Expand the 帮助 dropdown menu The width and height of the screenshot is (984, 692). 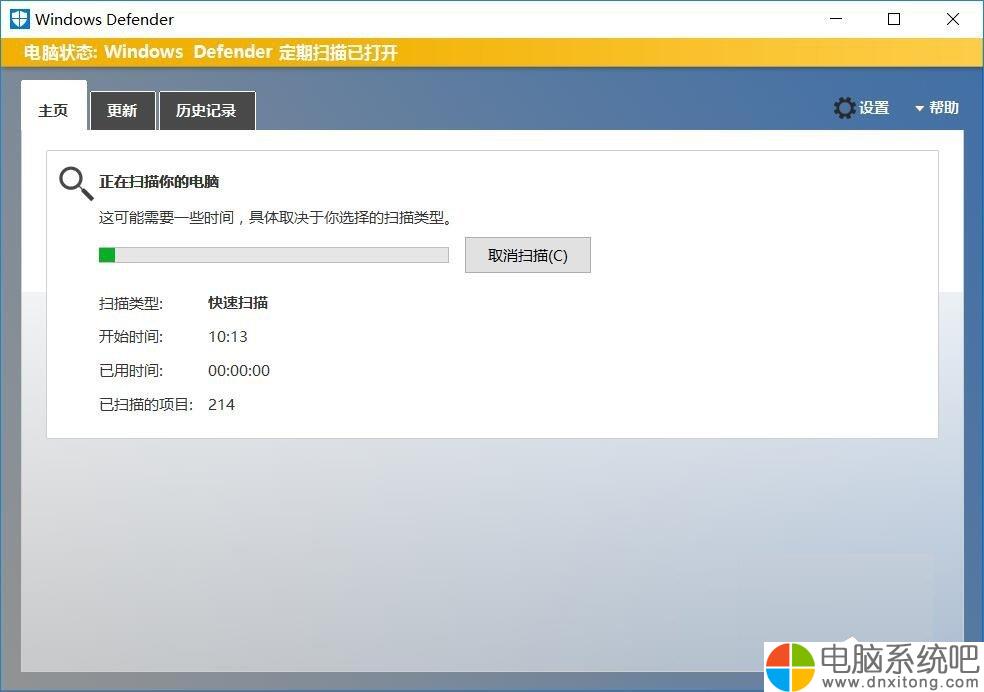tap(937, 108)
